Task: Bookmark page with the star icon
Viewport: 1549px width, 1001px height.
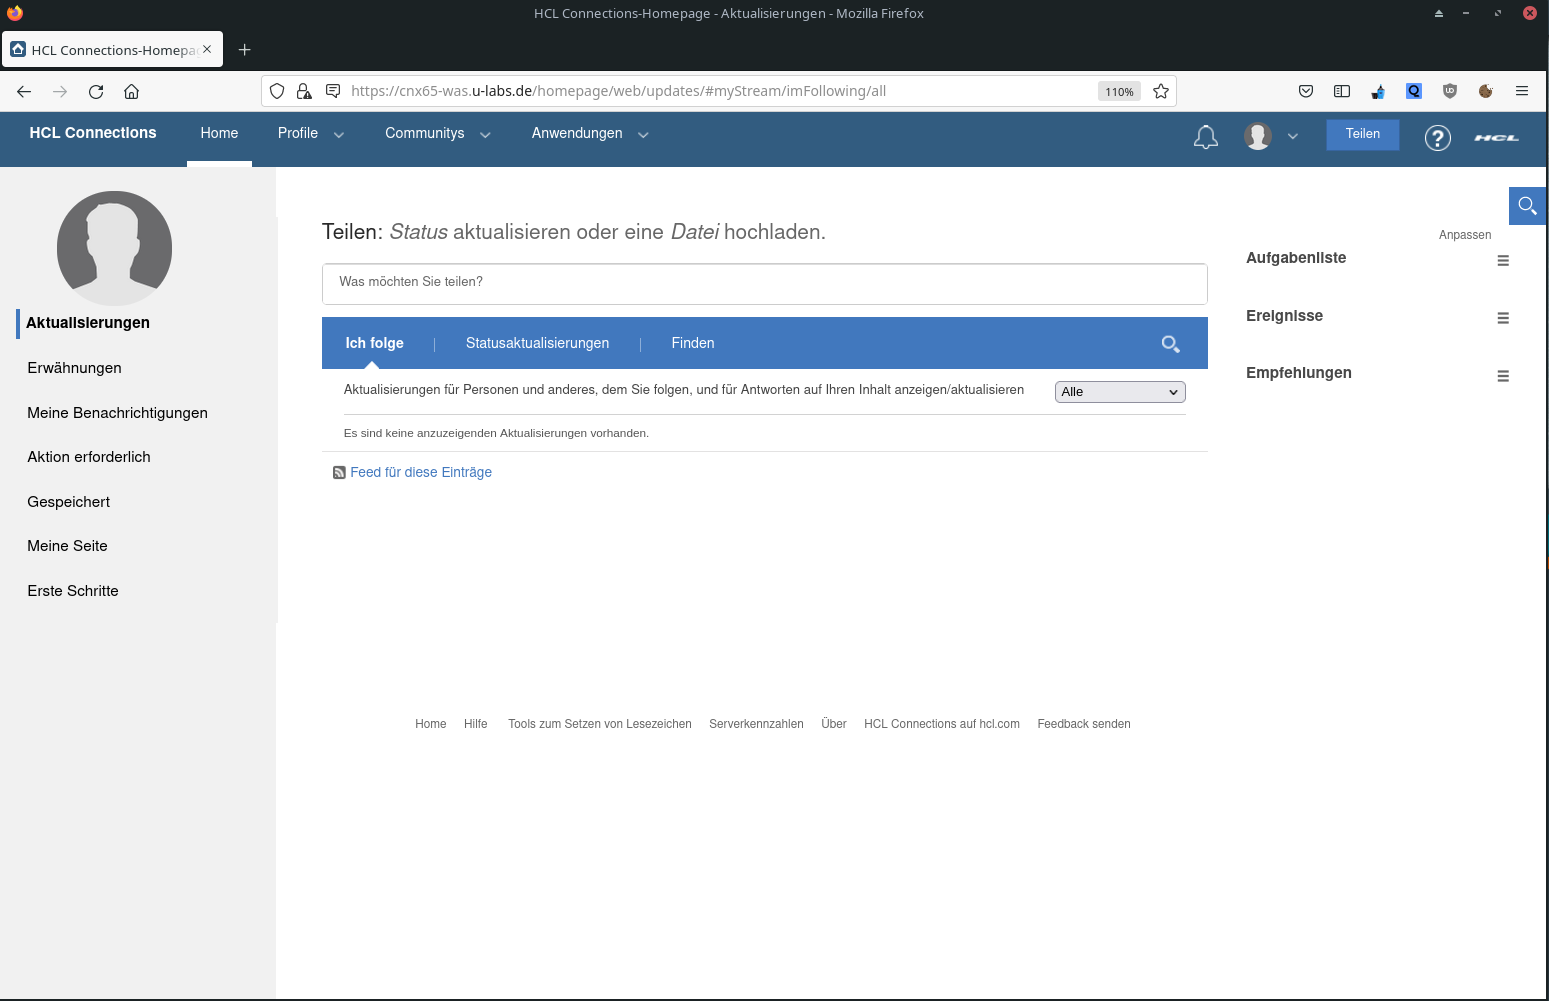Action: tap(1160, 91)
